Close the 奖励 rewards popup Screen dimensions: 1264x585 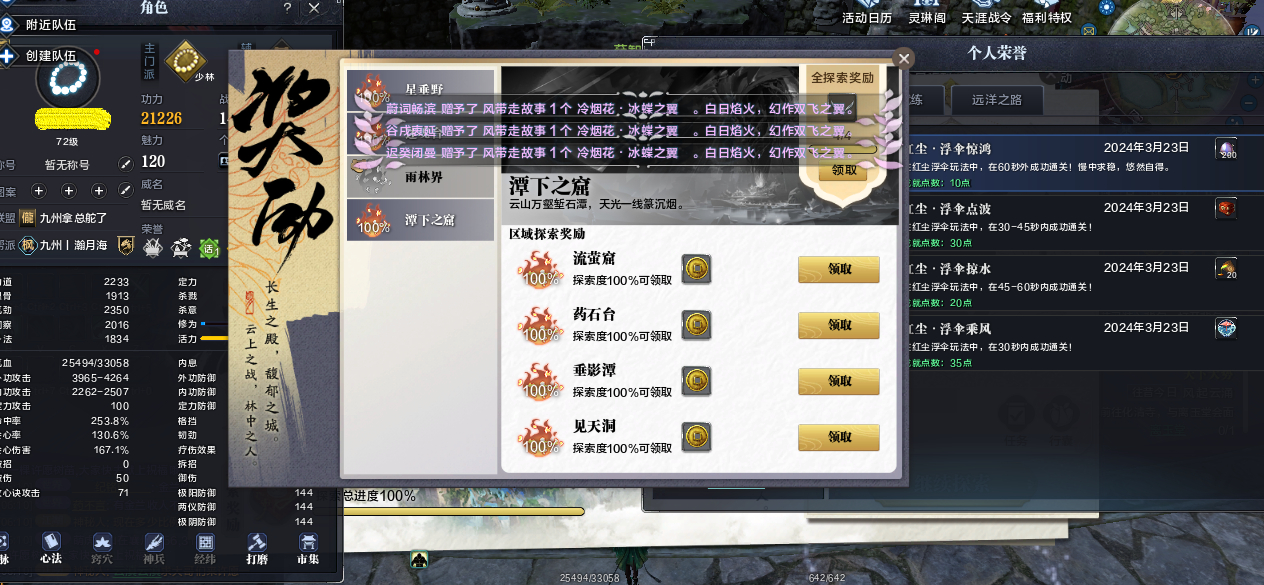click(x=904, y=59)
